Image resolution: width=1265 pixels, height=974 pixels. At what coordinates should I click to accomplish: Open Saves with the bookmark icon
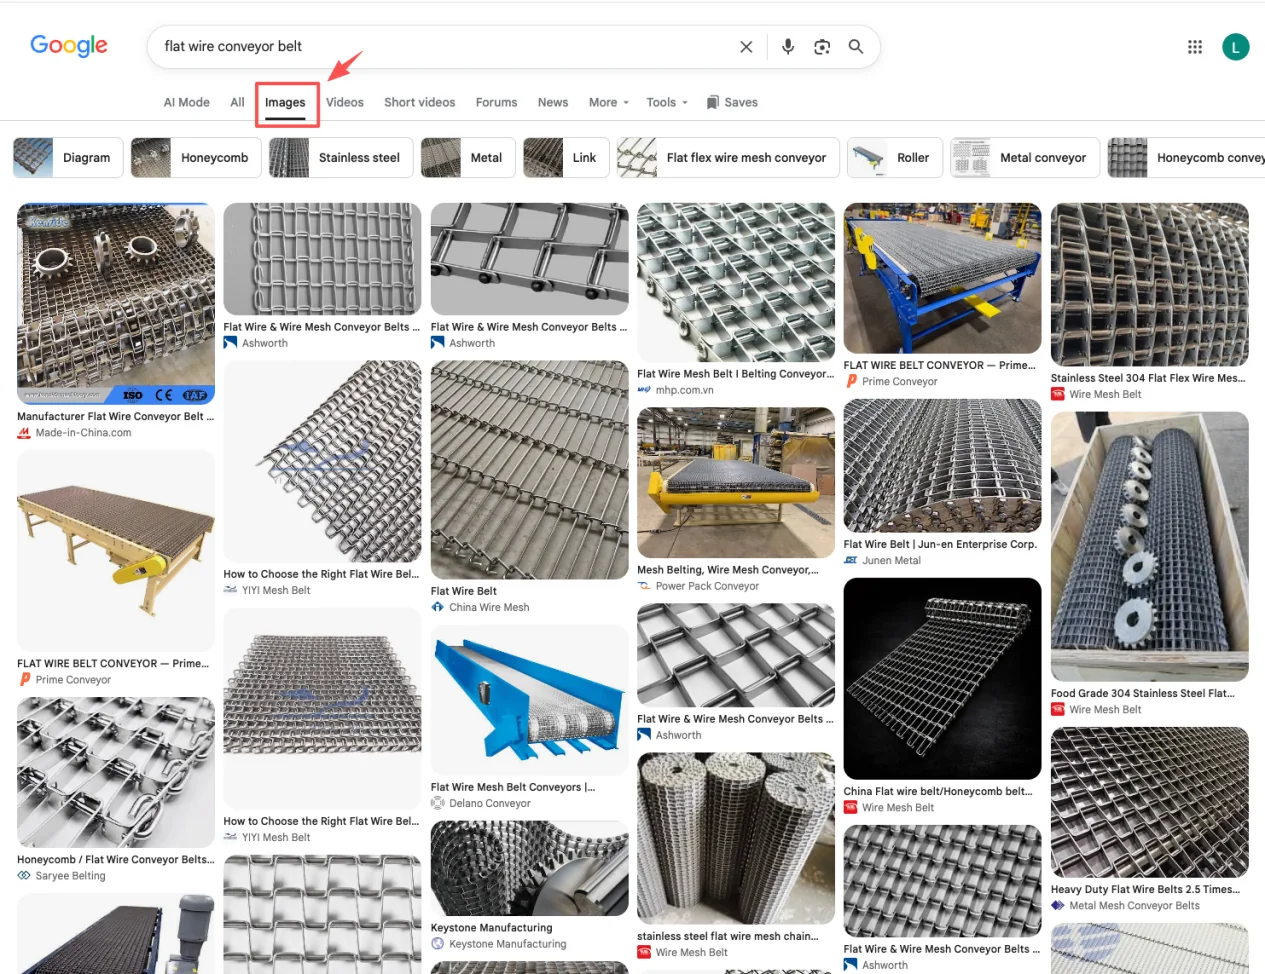[x=732, y=102]
